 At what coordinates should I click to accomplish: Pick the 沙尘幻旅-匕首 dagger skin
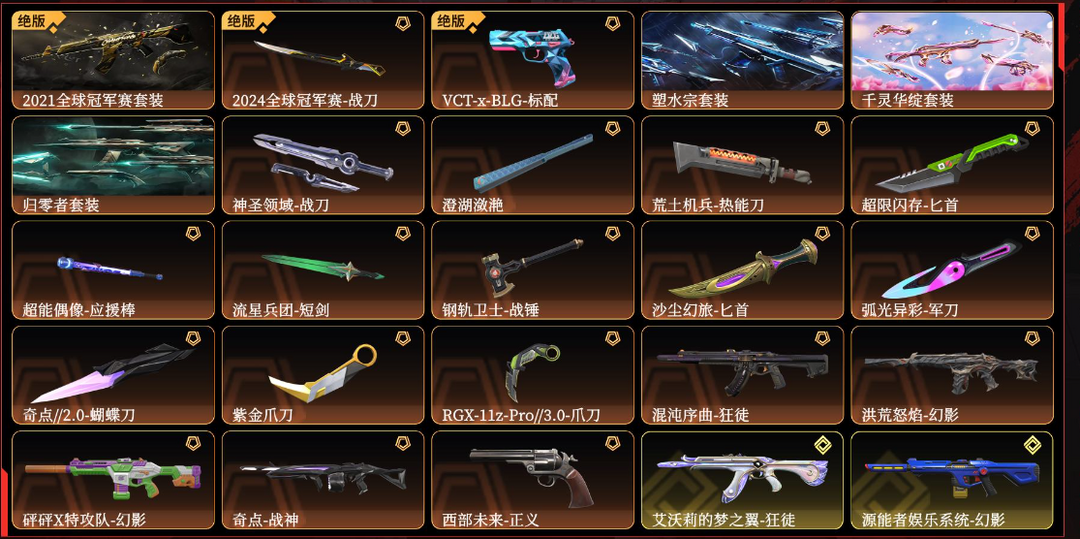(742, 271)
